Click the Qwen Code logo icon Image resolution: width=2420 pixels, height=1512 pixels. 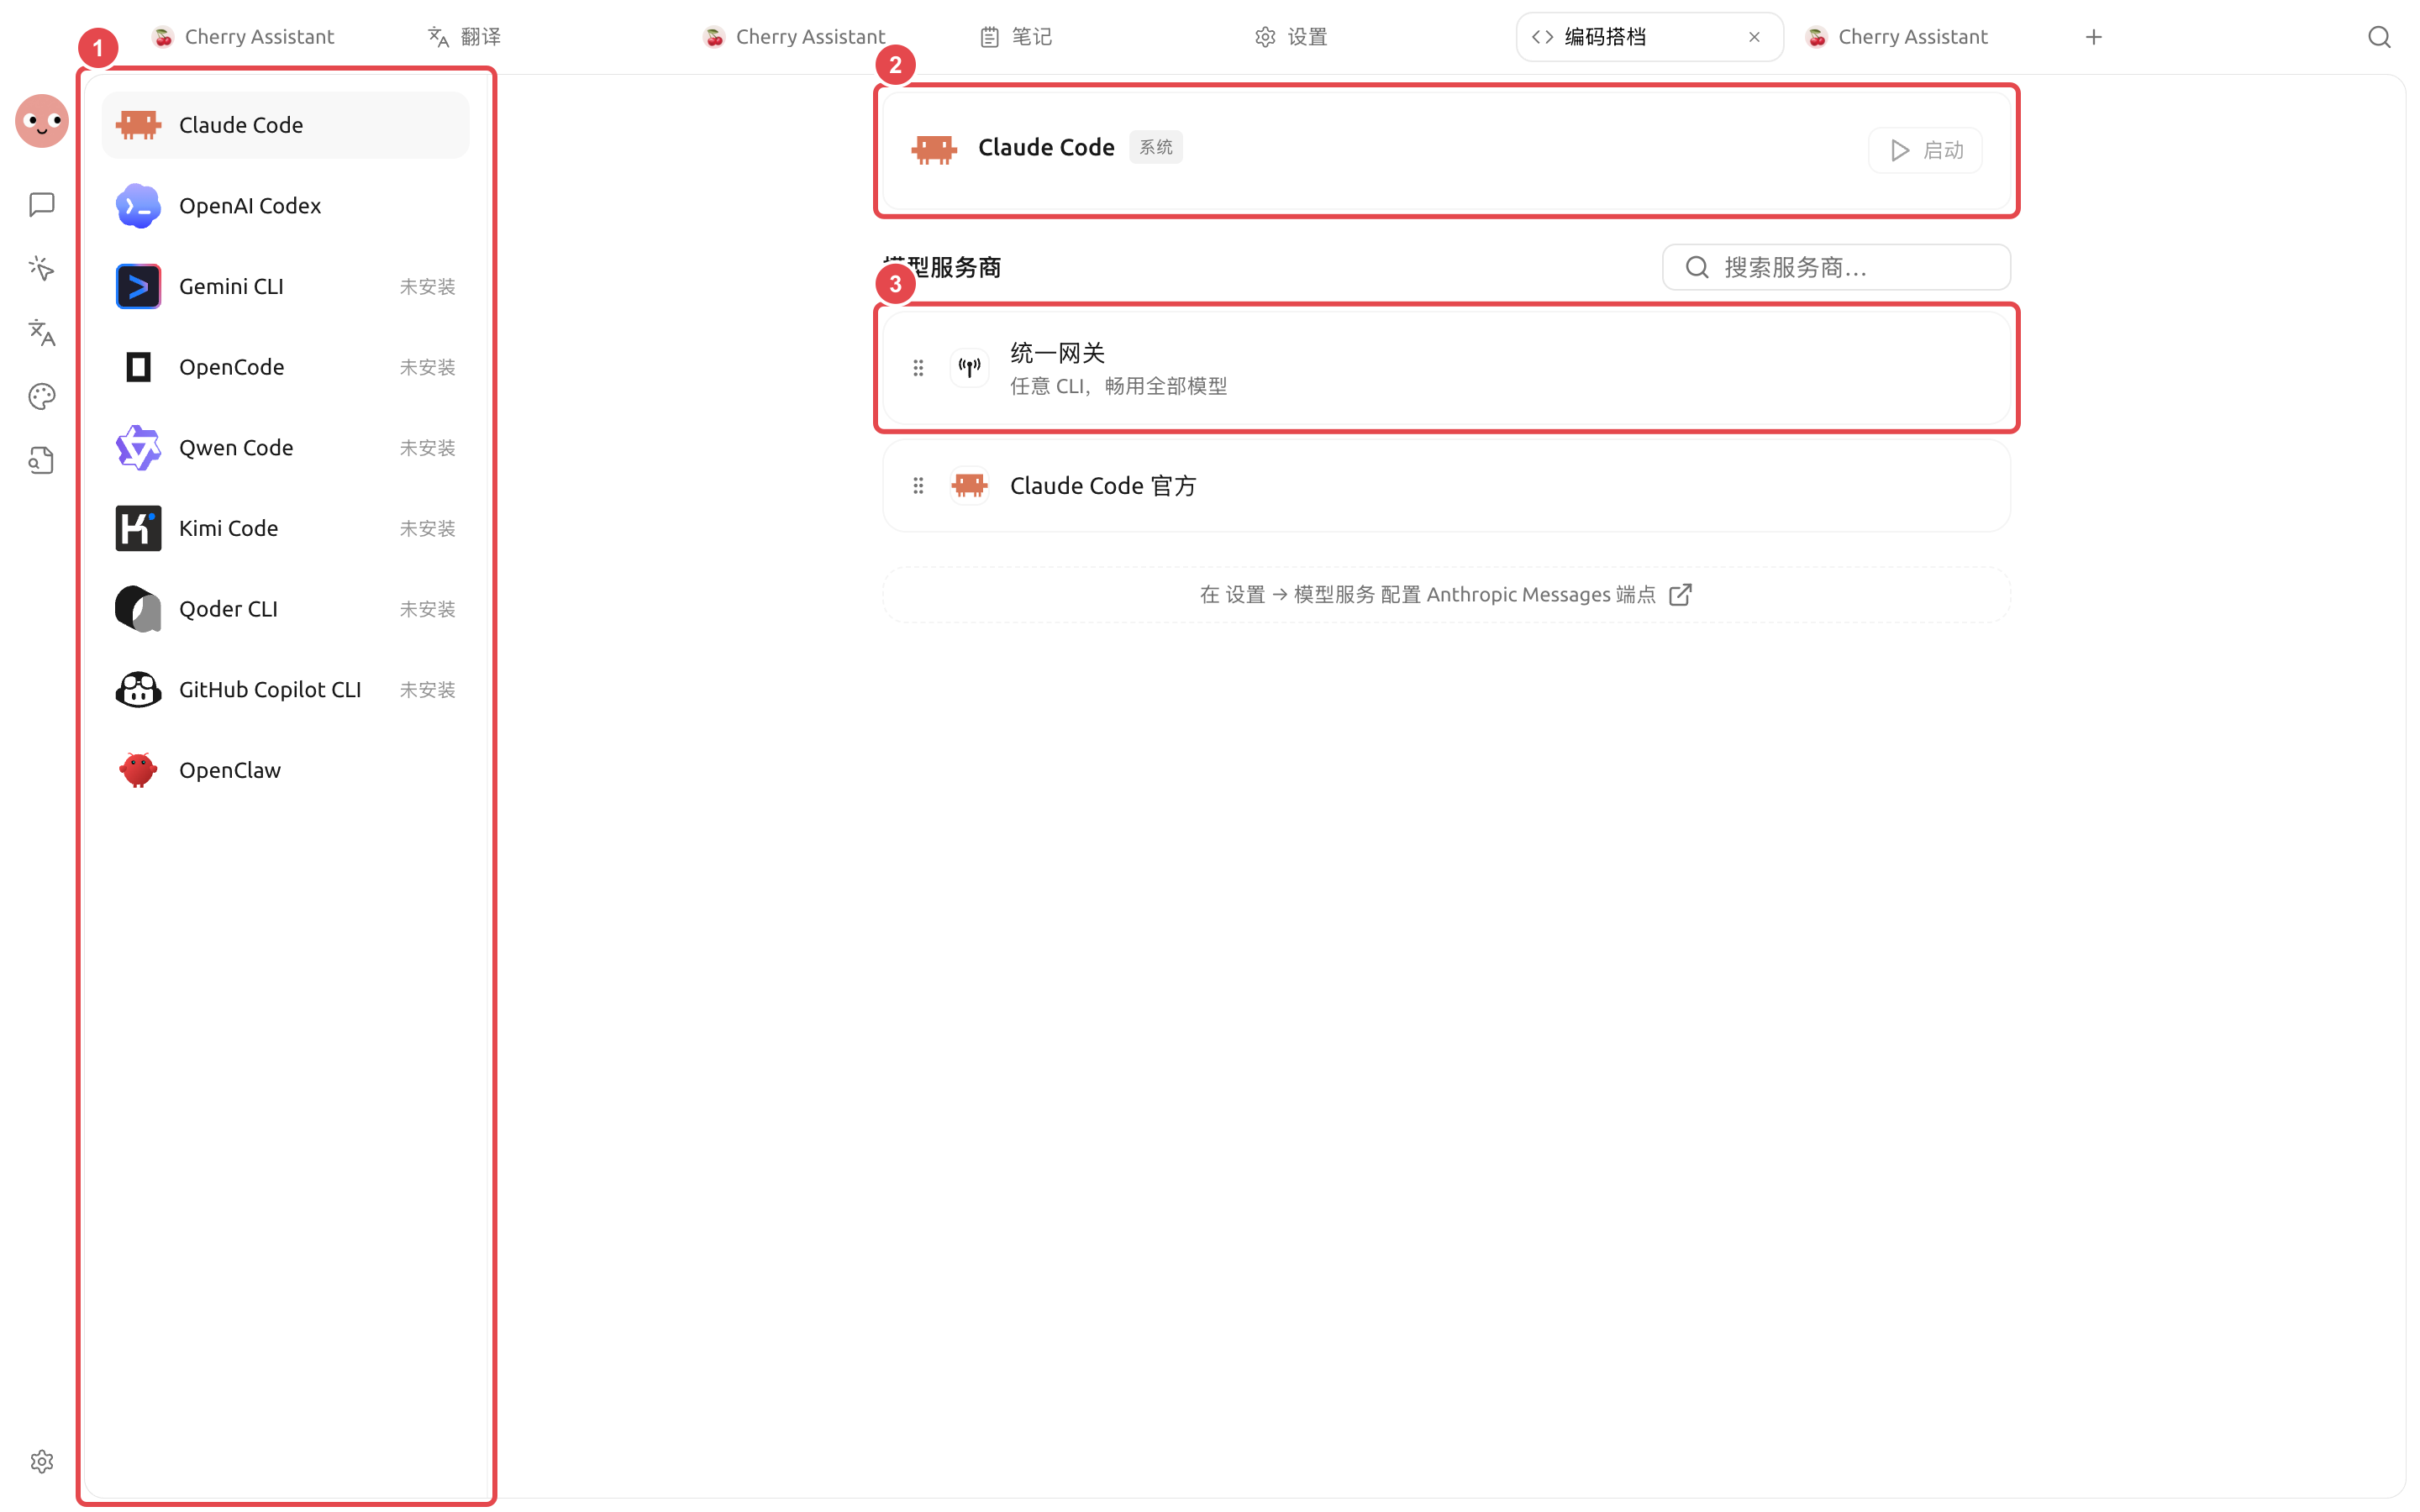pyautogui.click(x=138, y=448)
